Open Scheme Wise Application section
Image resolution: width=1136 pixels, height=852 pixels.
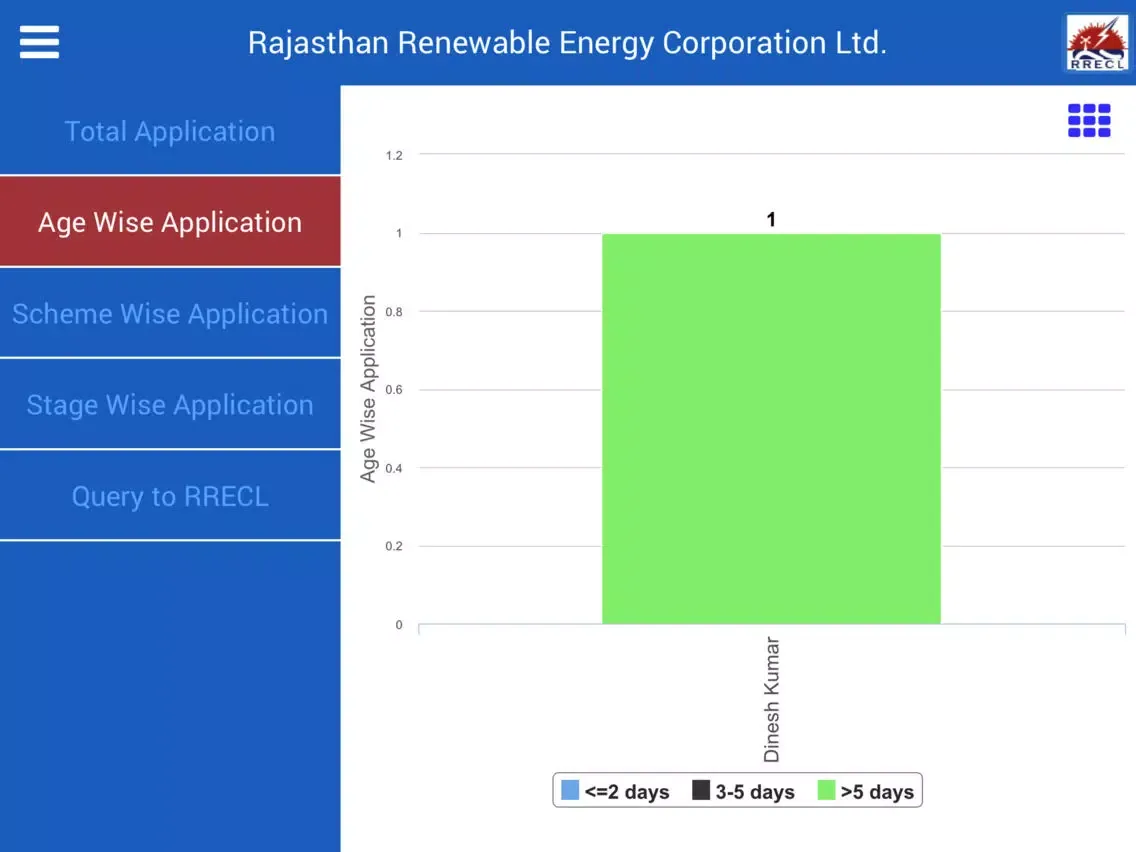click(170, 313)
